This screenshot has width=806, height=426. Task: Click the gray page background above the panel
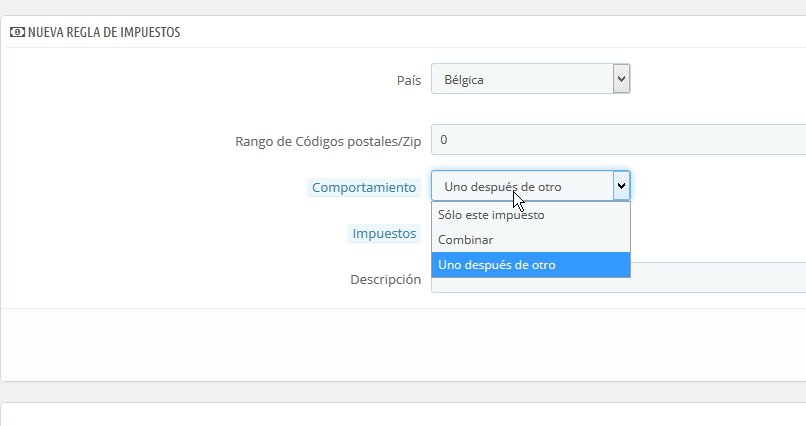tap(400, 6)
